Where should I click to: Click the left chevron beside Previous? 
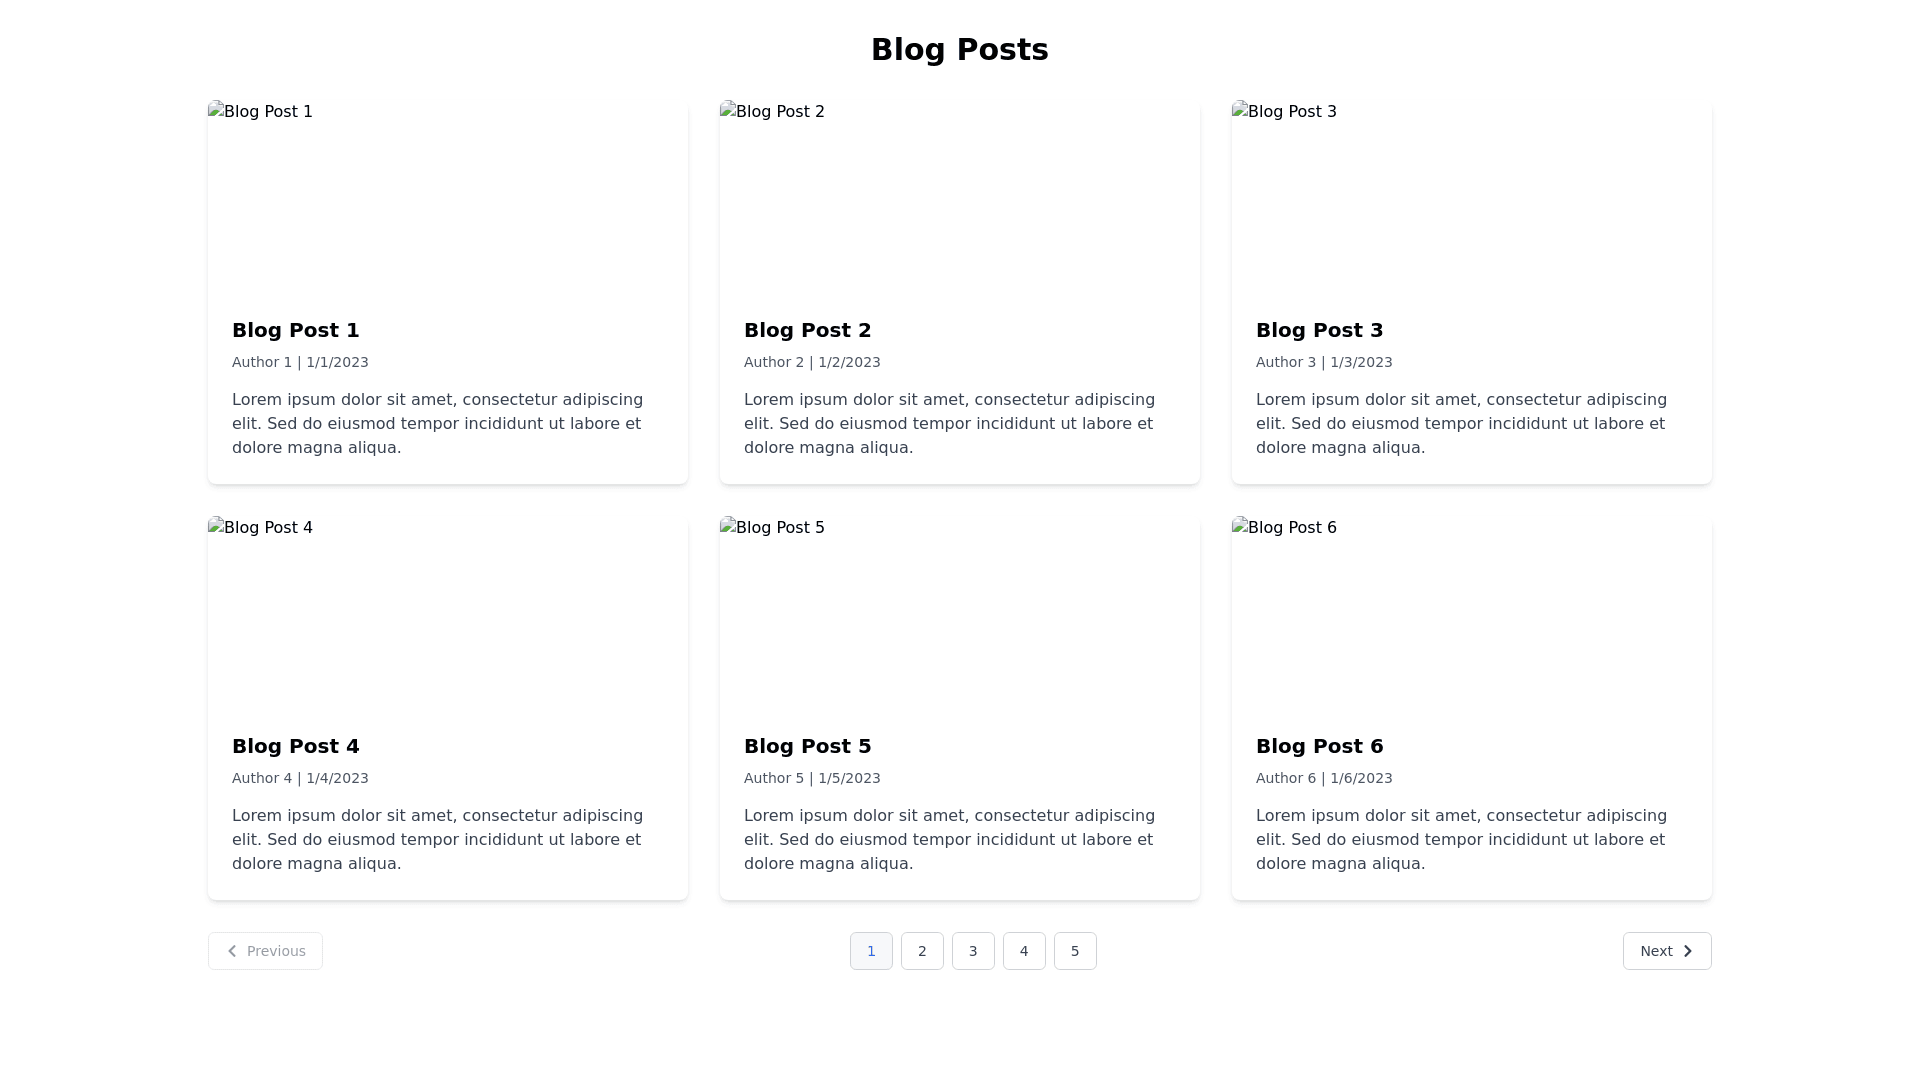click(232, 951)
